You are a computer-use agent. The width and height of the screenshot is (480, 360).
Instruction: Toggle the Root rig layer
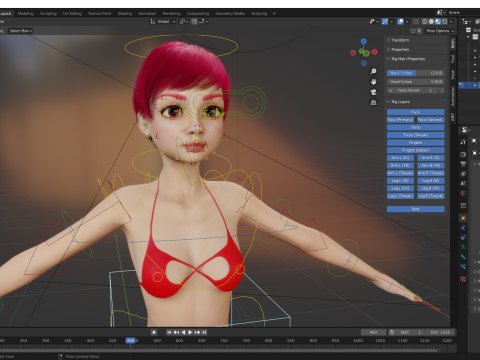pyautogui.click(x=415, y=209)
